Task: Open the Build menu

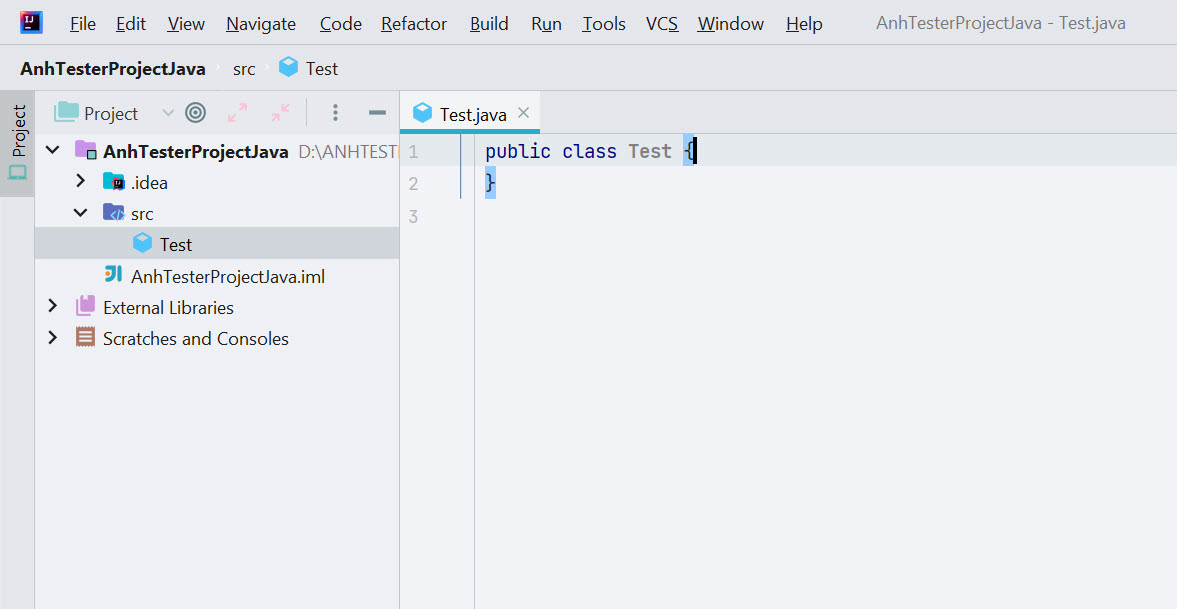Action: point(489,24)
